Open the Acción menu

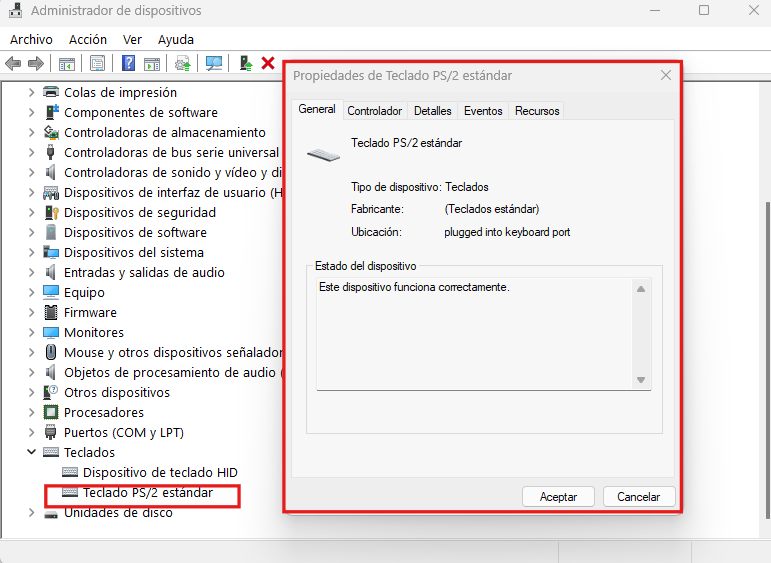click(88, 39)
